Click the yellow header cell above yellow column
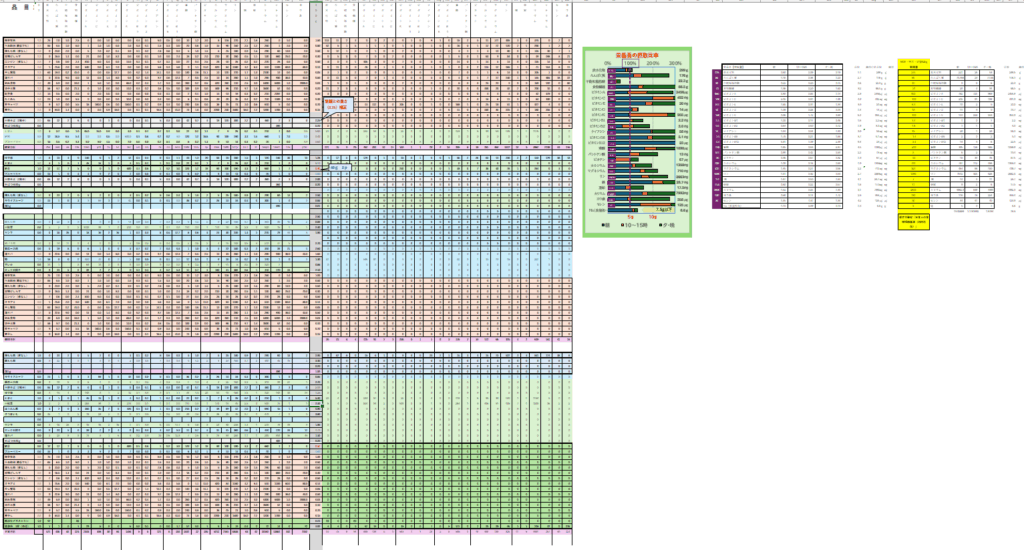This screenshot has height=550, width=1024. (x=912, y=62)
